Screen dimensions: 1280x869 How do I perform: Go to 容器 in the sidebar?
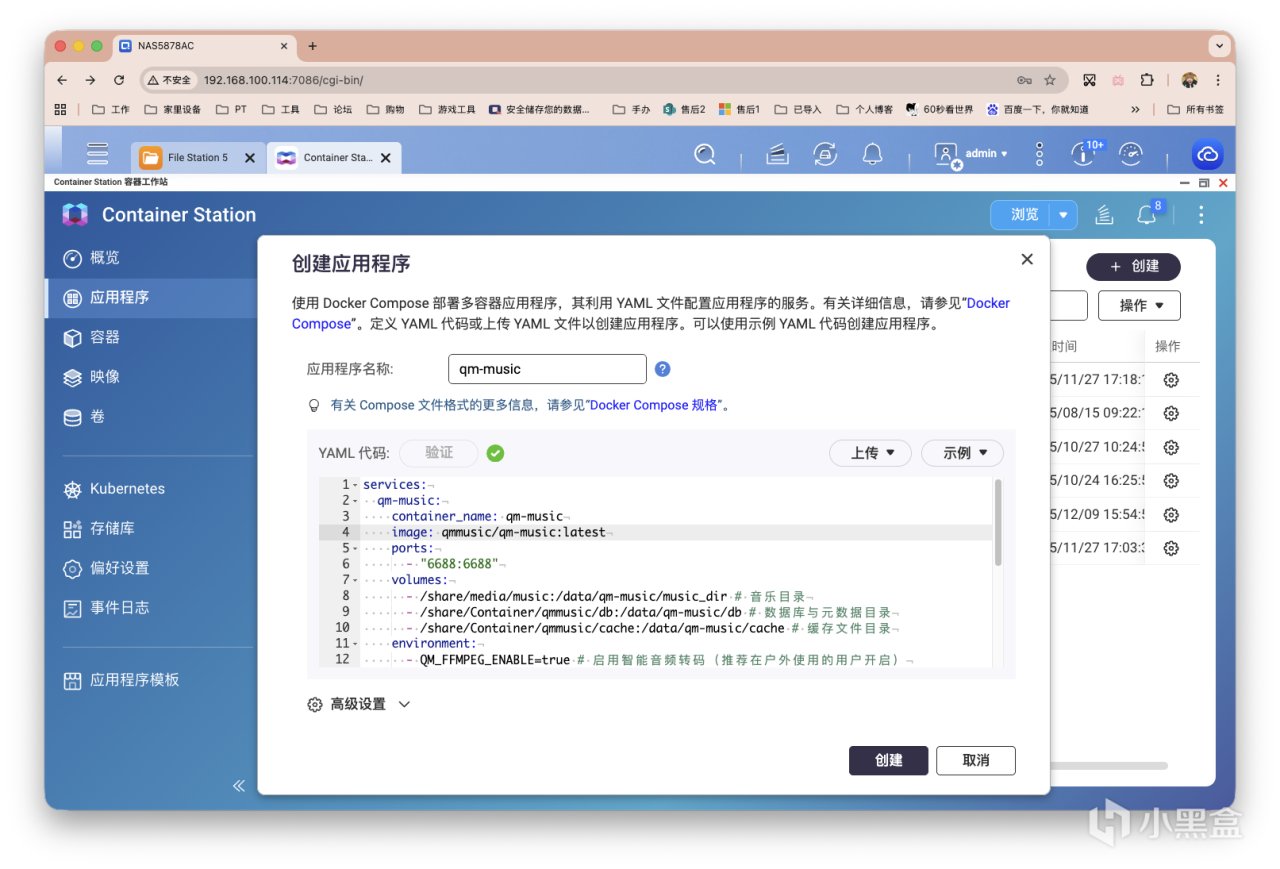tap(152, 338)
